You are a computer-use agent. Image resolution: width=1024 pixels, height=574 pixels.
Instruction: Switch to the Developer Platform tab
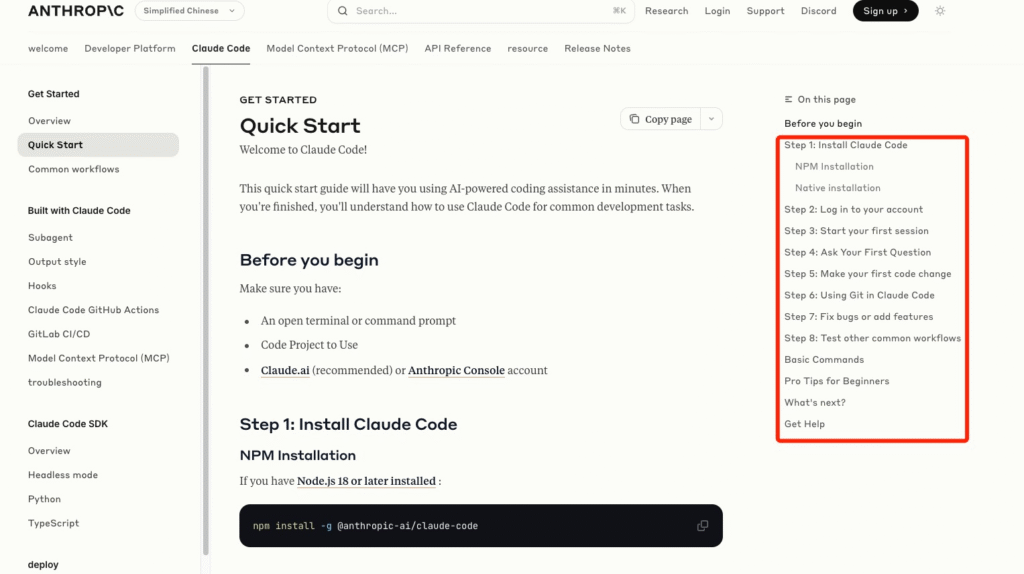point(130,48)
